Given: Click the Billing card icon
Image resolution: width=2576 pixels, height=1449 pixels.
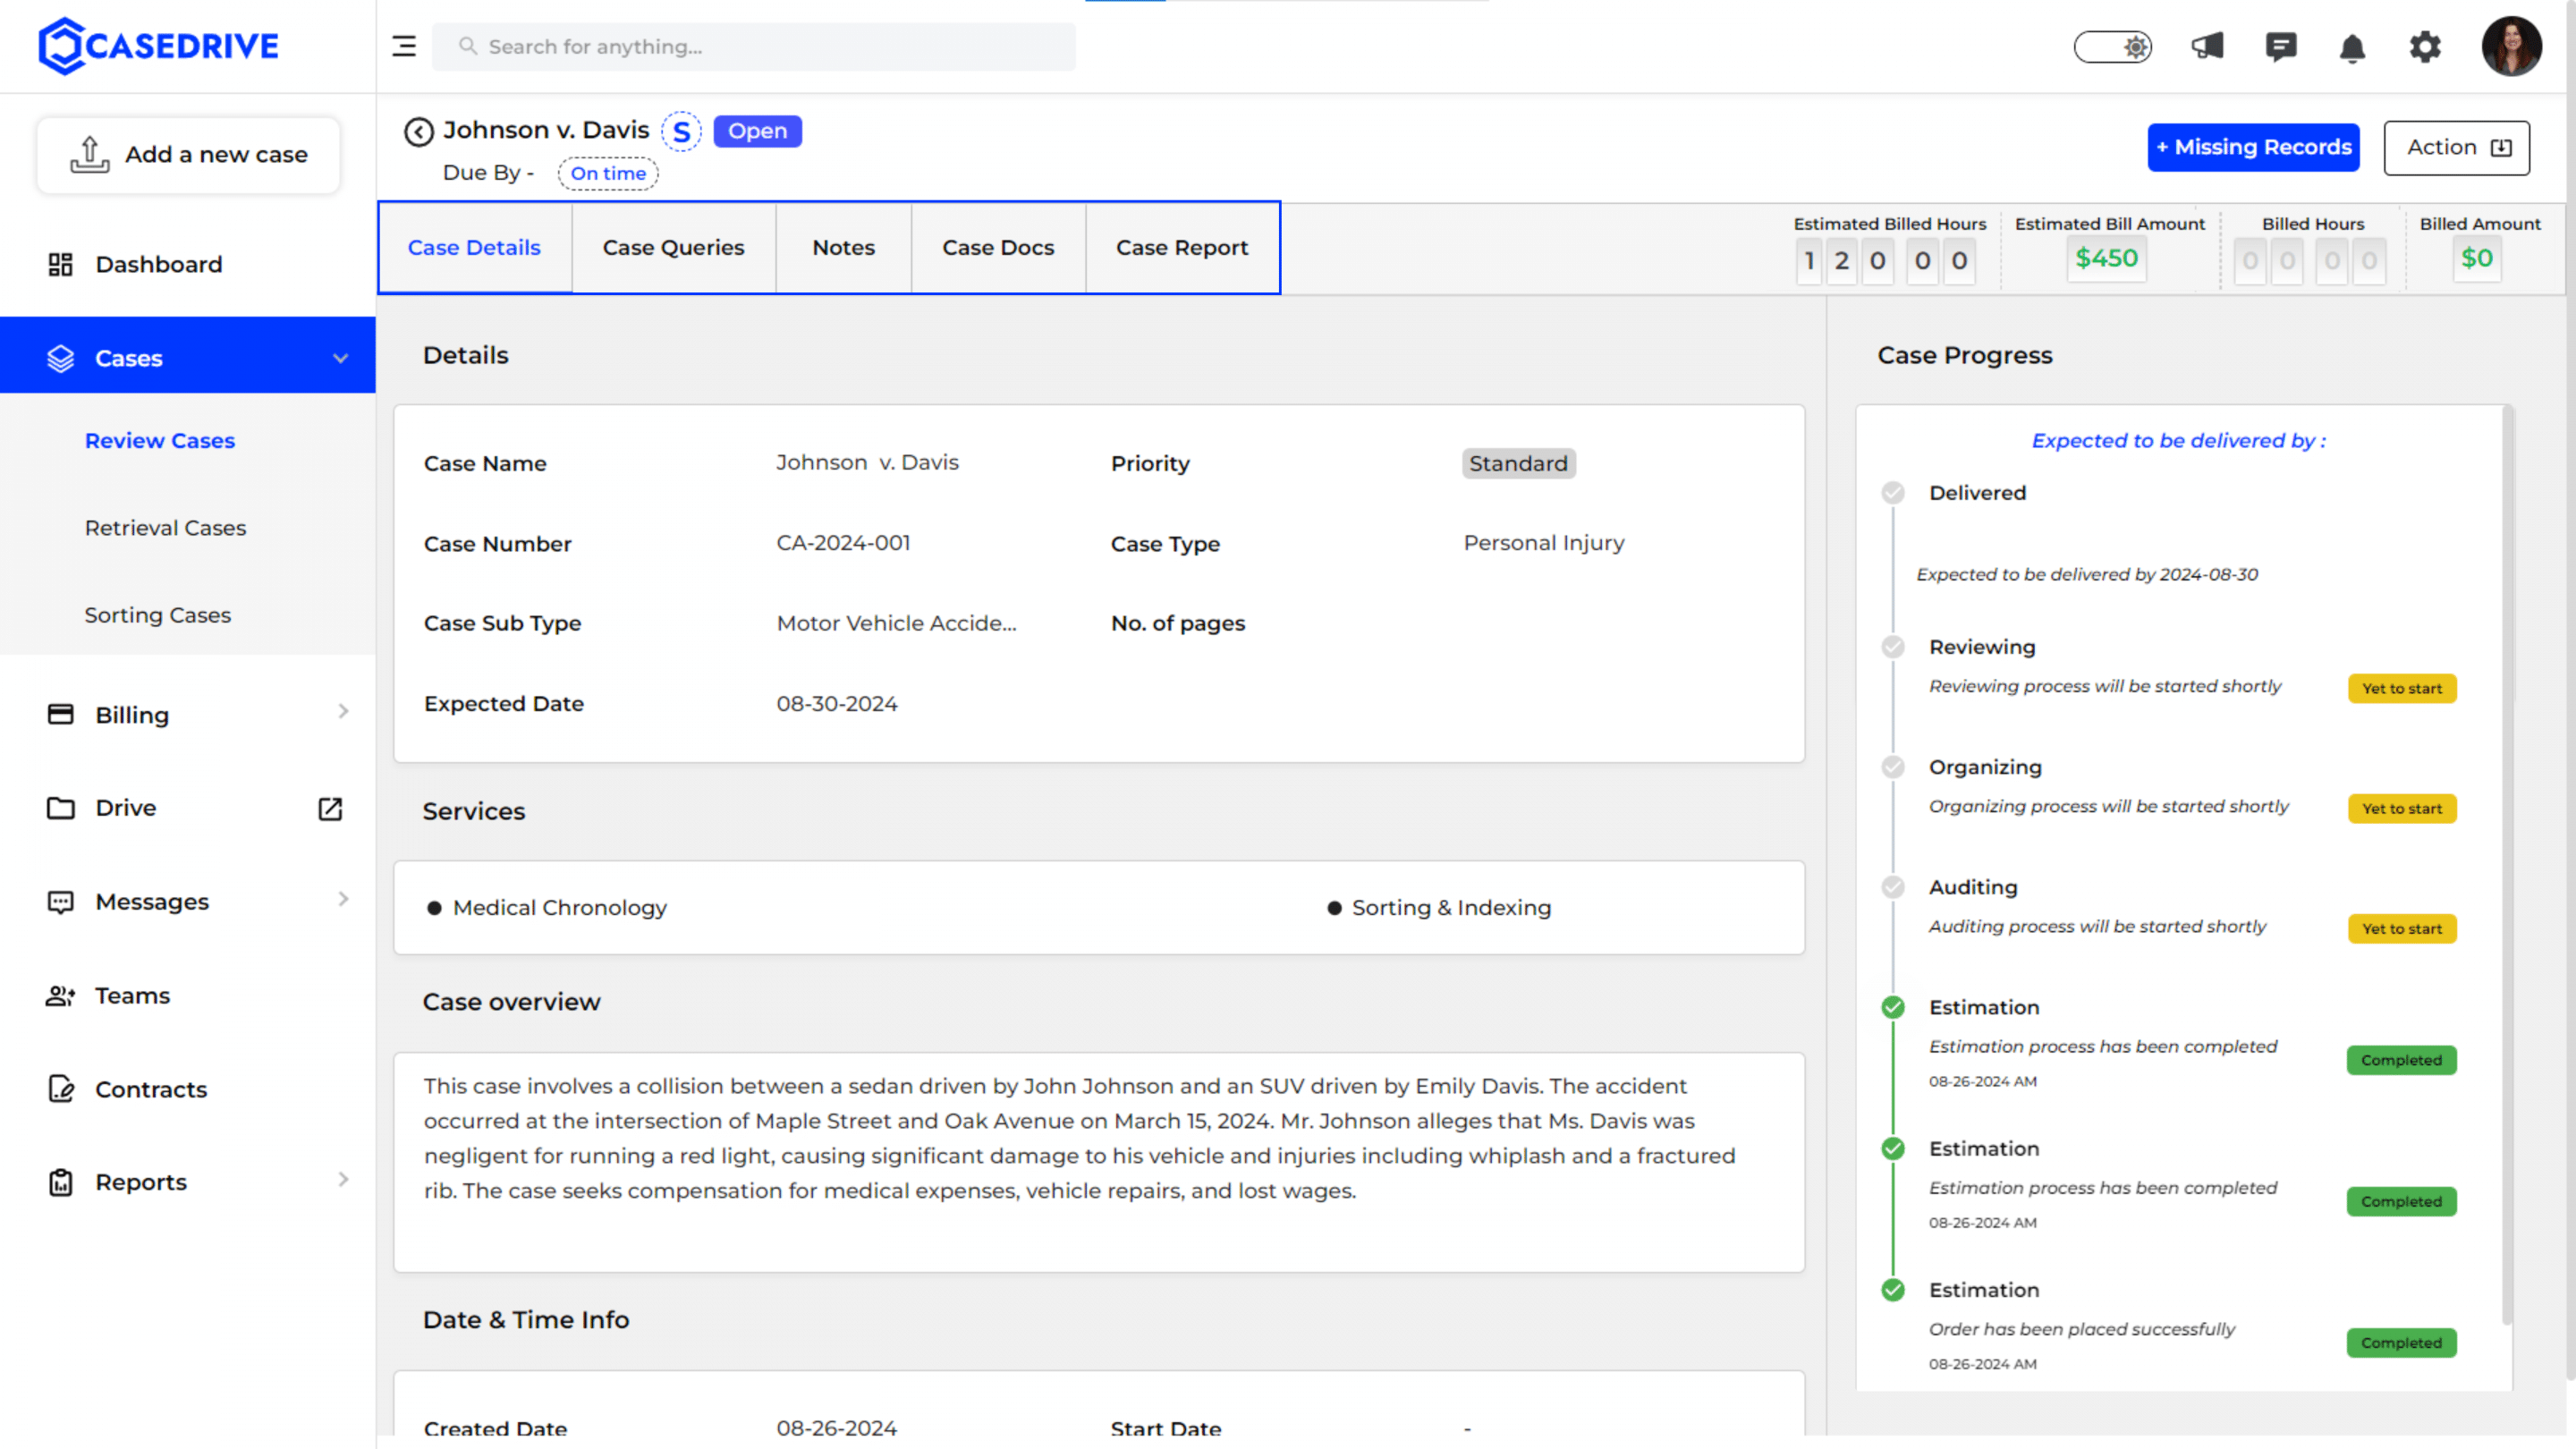Looking at the screenshot, I should (x=60, y=714).
